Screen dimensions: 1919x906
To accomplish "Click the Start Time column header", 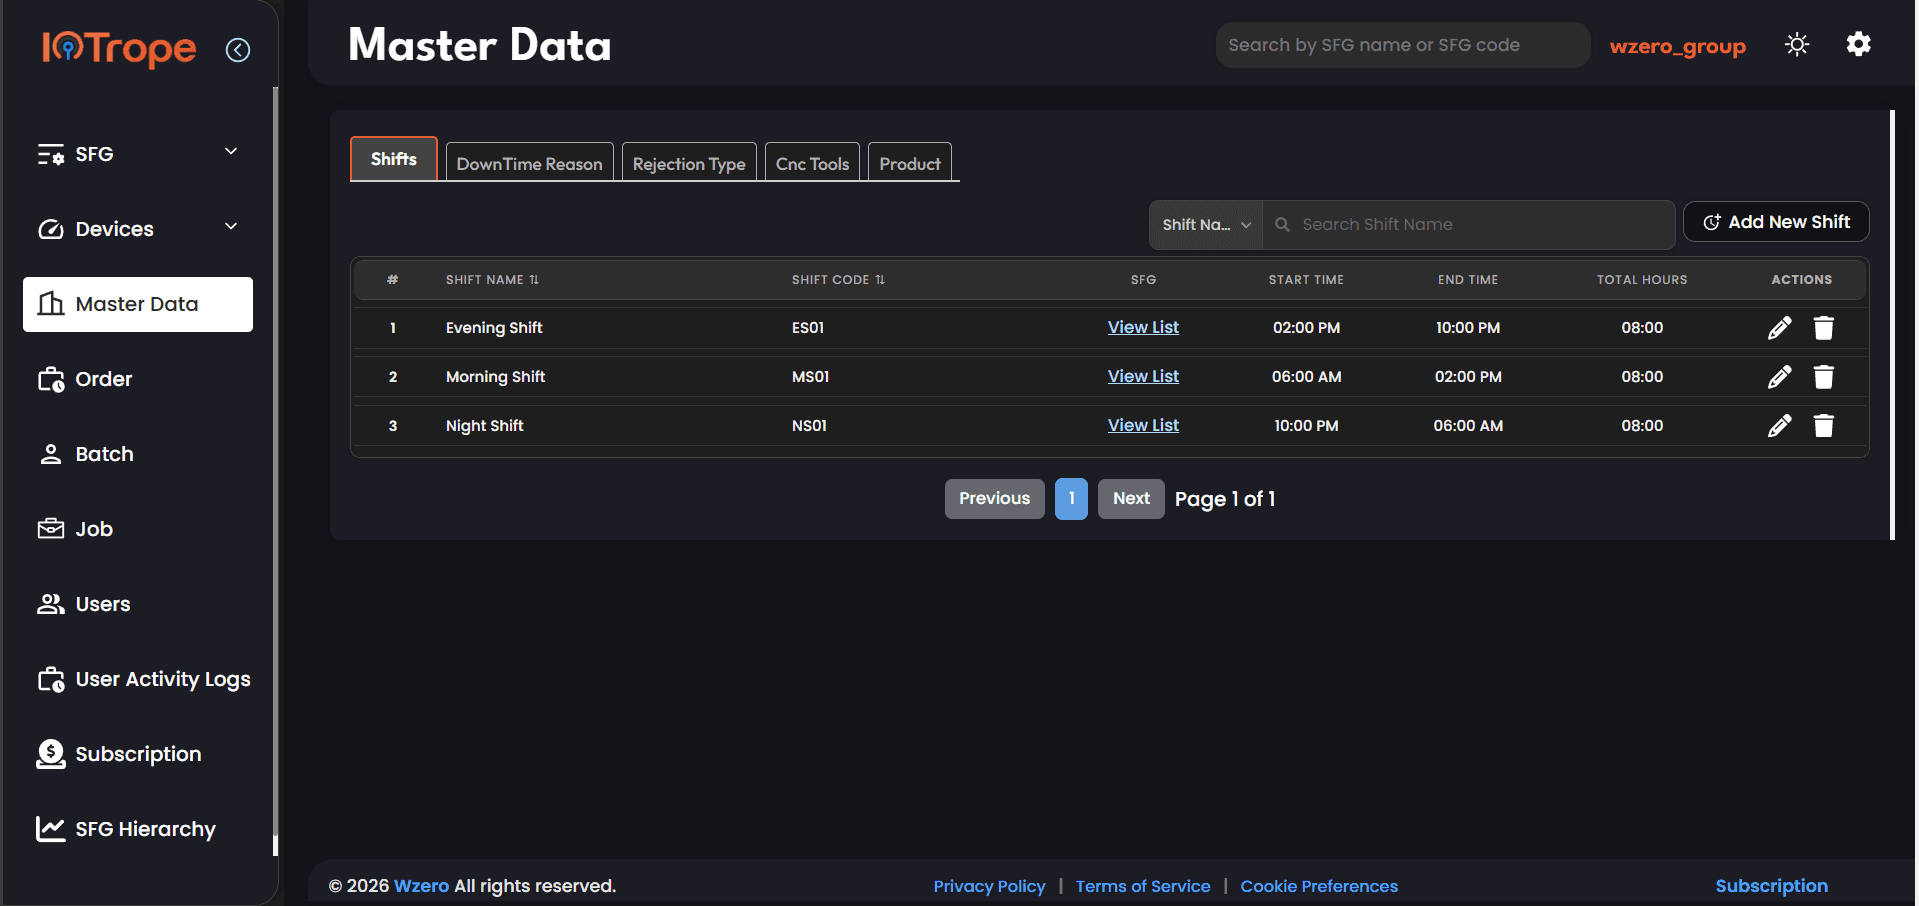I will click(x=1306, y=280).
